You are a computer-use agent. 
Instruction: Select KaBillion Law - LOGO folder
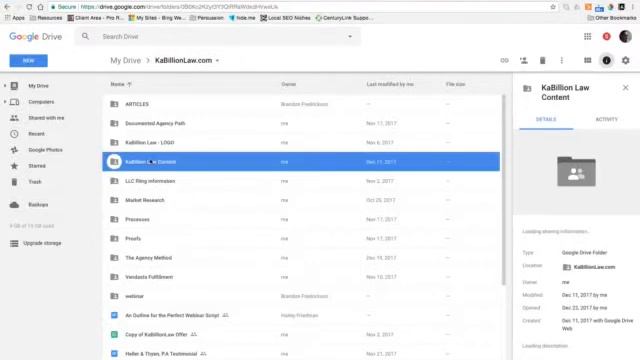[x=301, y=142]
